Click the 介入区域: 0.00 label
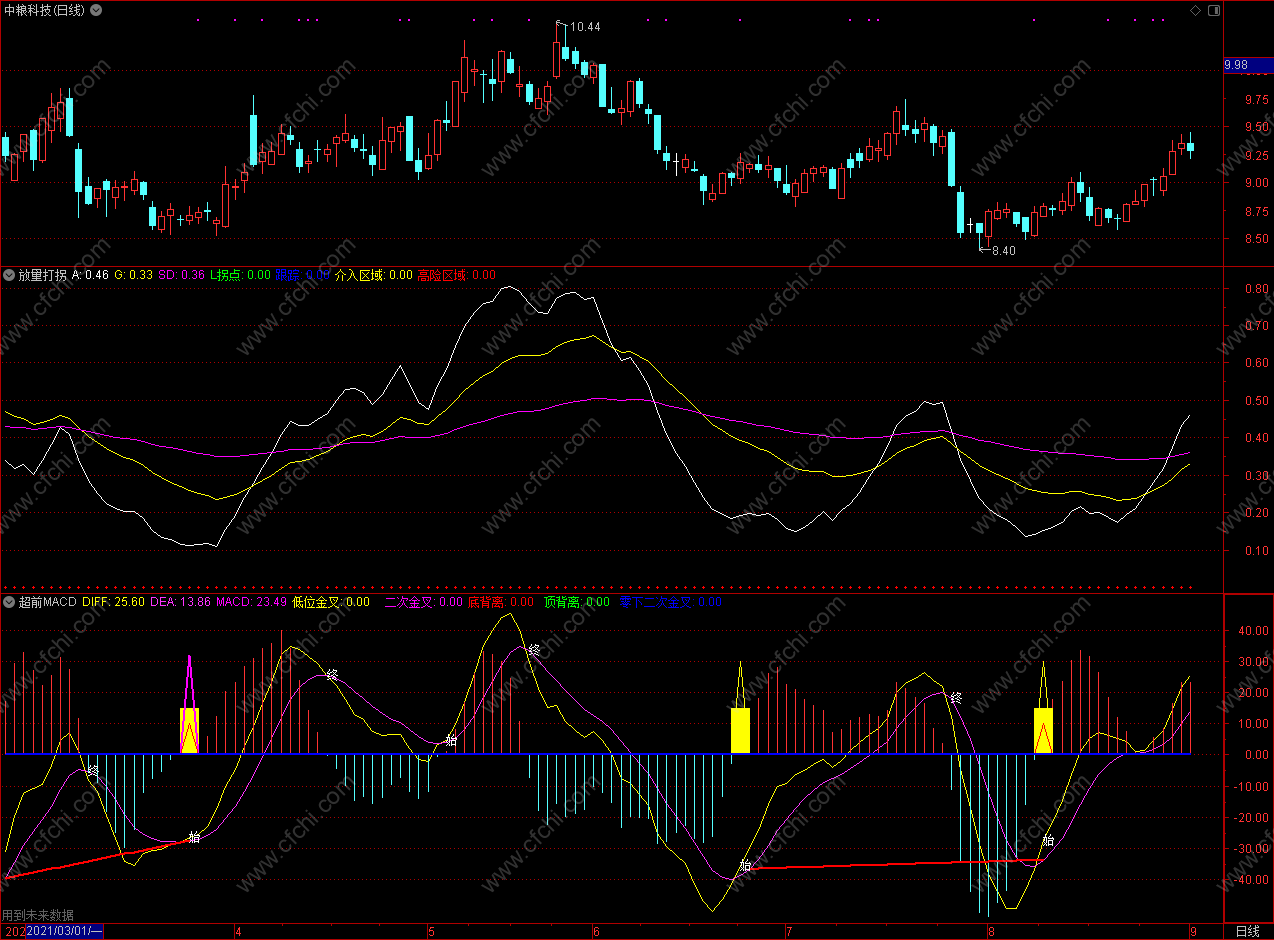Viewport: 1274px width, 940px height. pyautogui.click(x=373, y=275)
